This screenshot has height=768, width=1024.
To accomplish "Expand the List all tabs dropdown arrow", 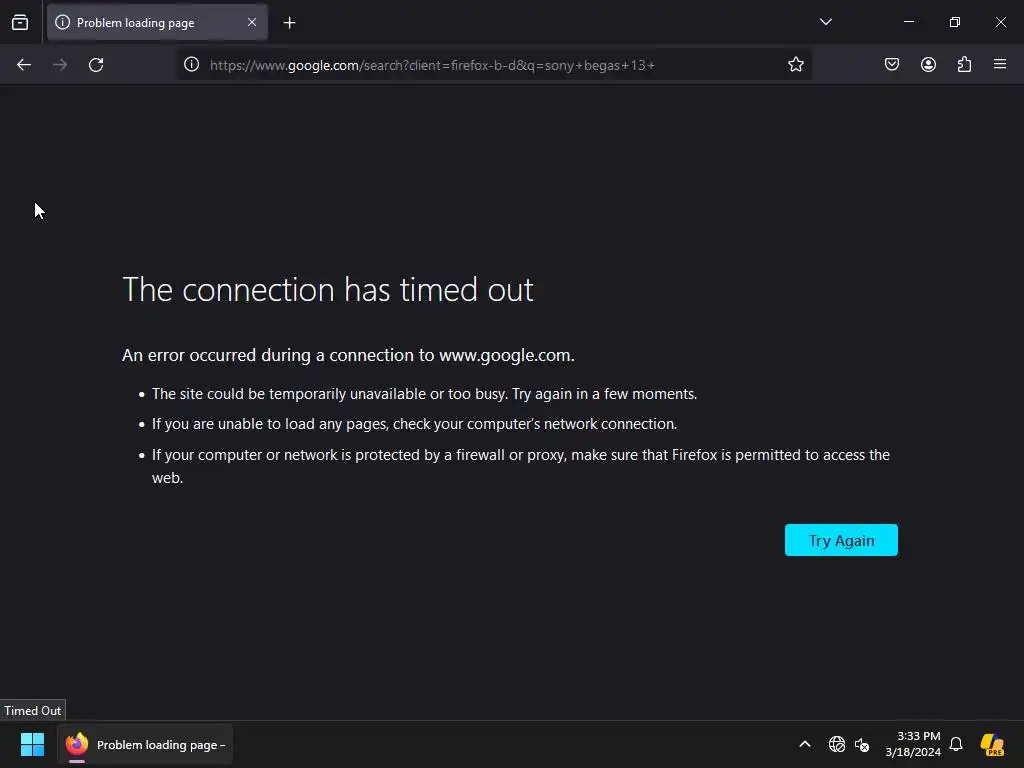I will pos(825,22).
